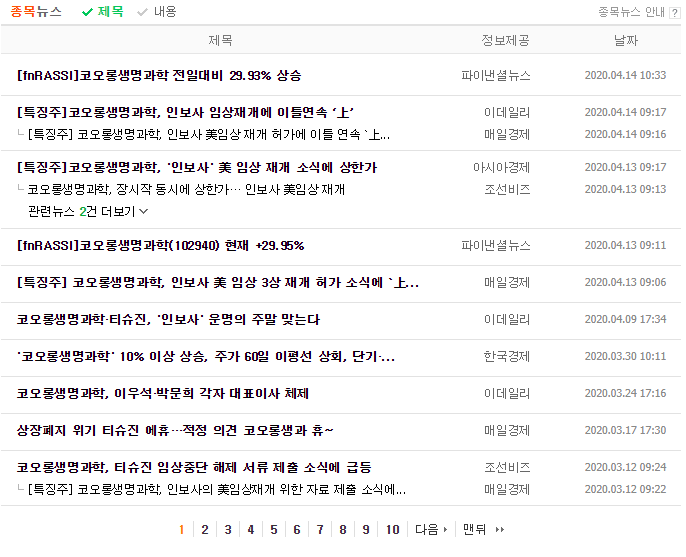This screenshot has height=557, width=686.
Task: Open article 상장폐지 위기 티슈진 에휴
Action: 175,431
